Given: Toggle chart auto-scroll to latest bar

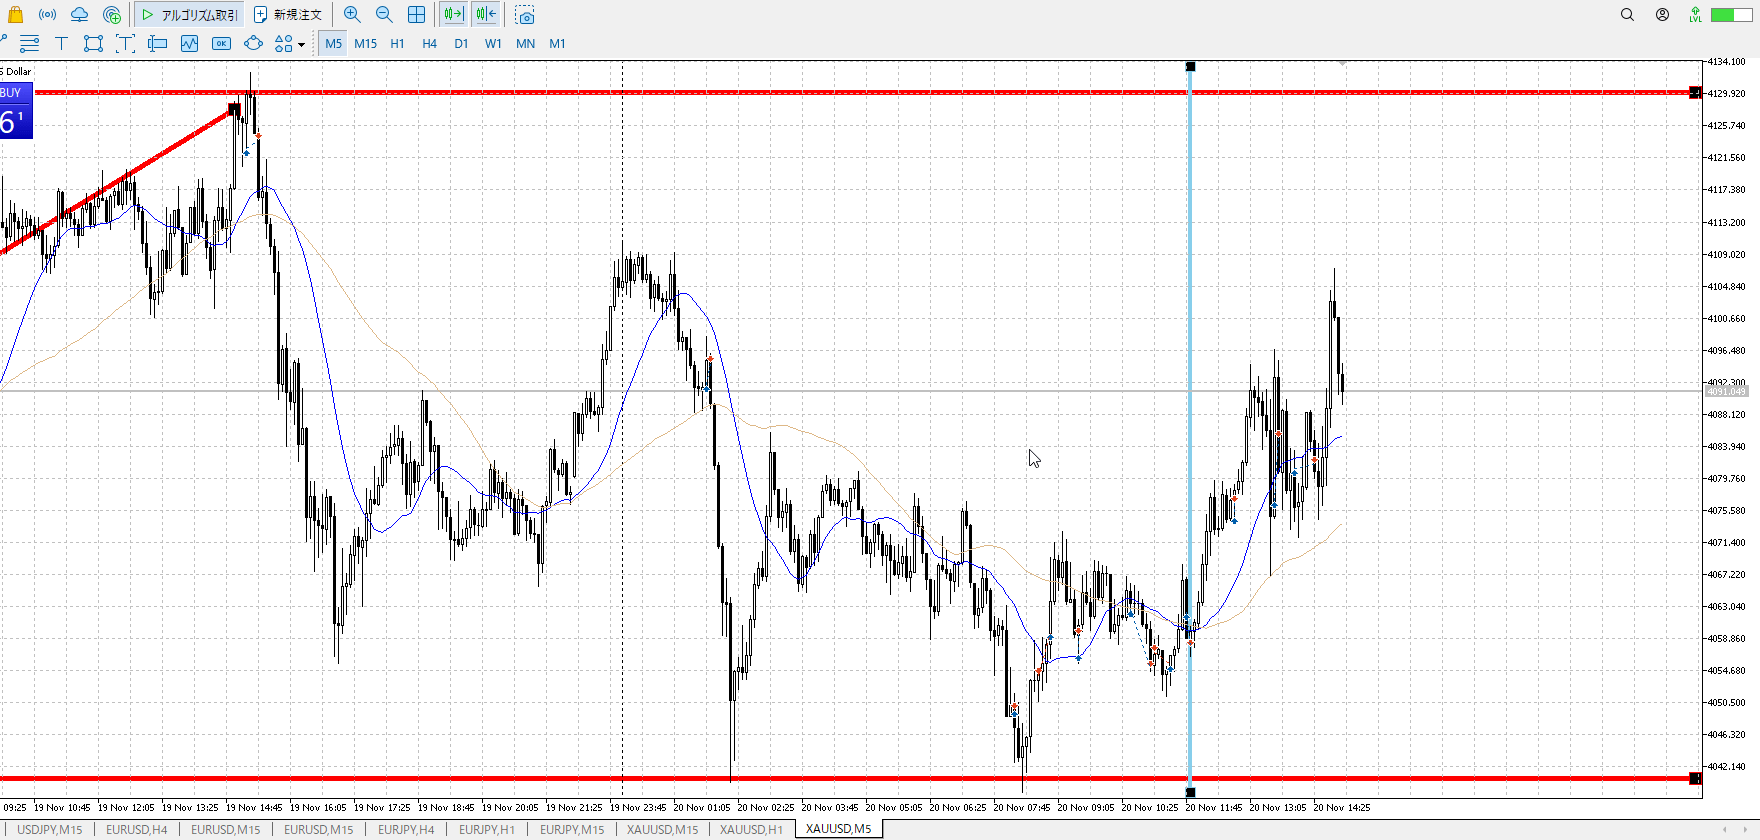Looking at the screenshot, I should [453, 15].
